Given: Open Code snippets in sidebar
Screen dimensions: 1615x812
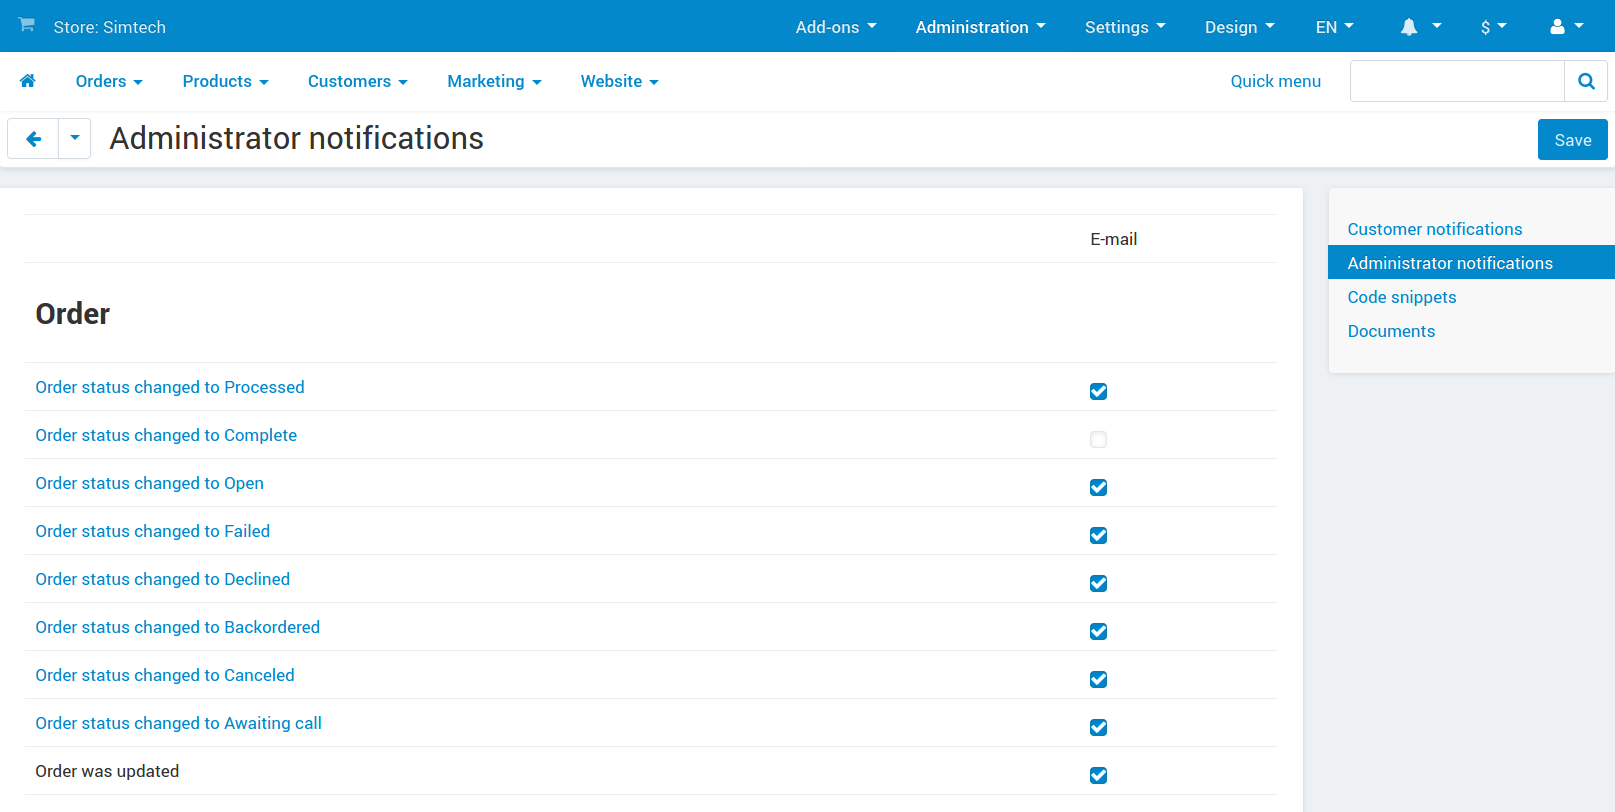Looking at the screenshot, I should 1401,297.
